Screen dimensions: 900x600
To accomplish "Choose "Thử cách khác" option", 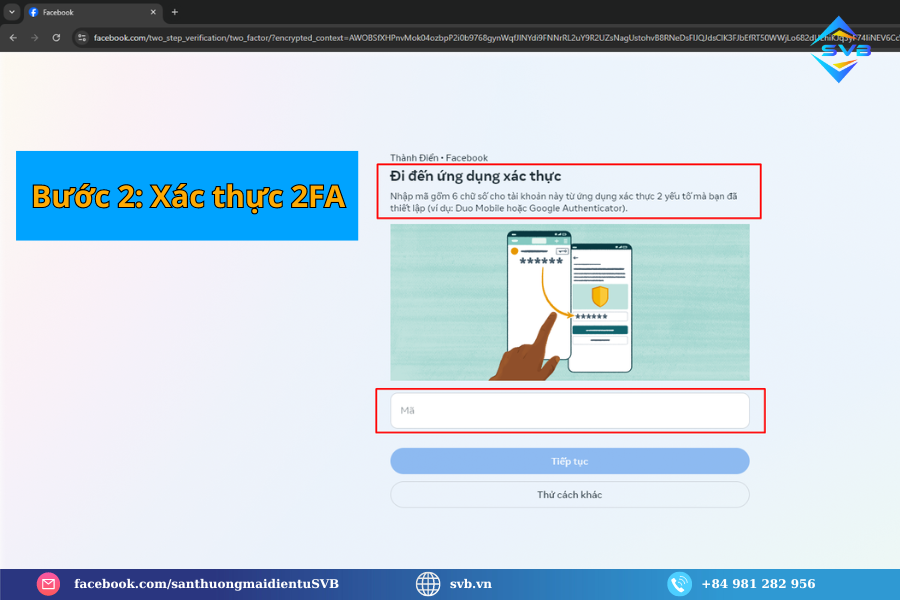I will (569, 494).
